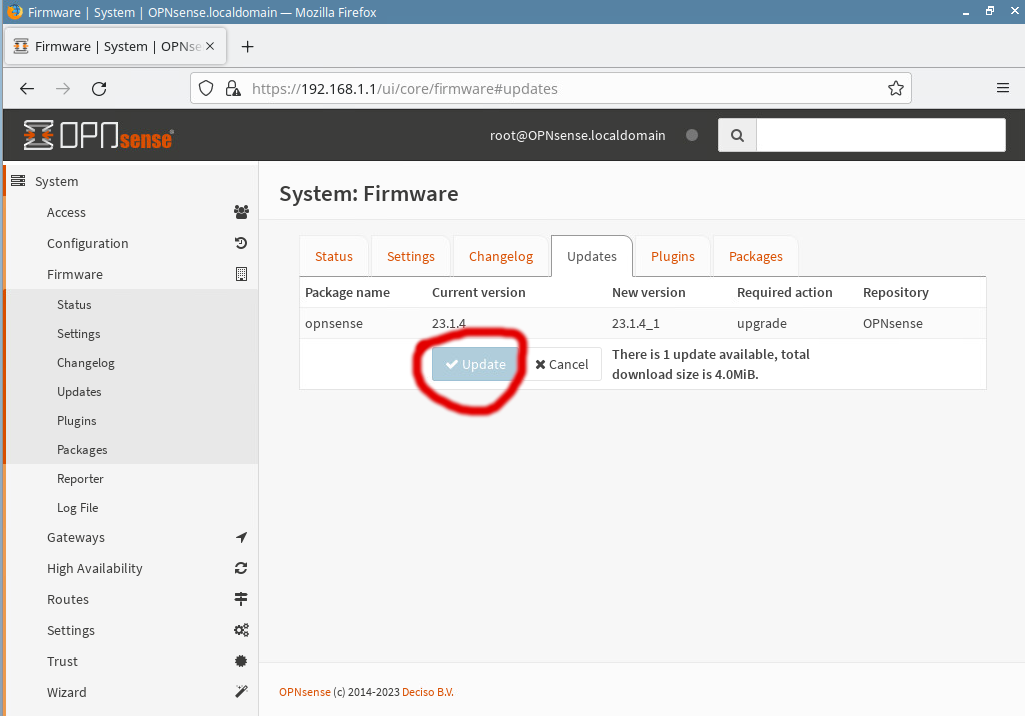Click the Configuration history icon
The width and height of the screenshot is (1025, 716).
(x=241, y=243)
